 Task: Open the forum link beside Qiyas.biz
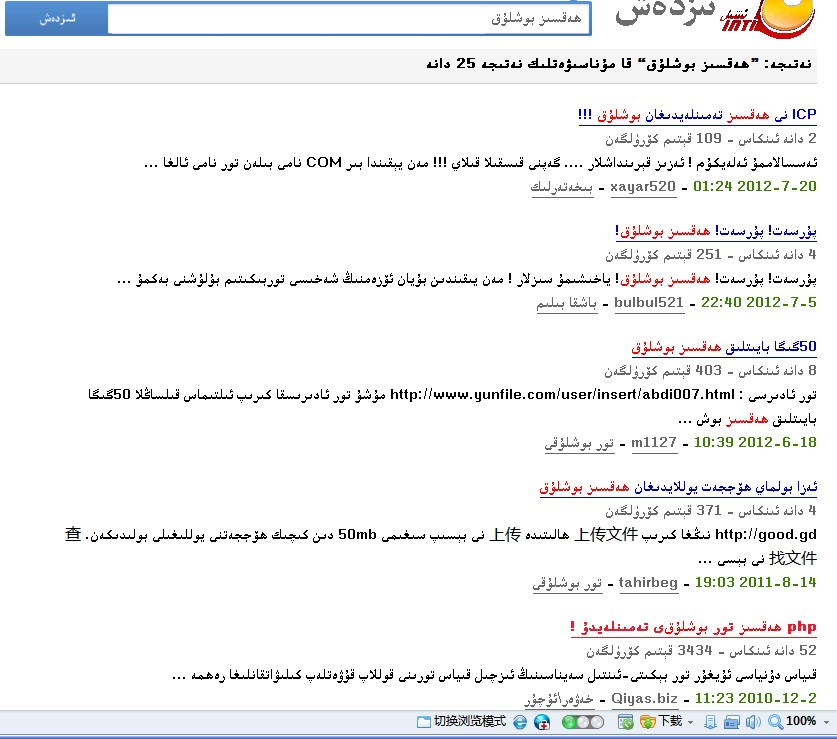(558, 699)
